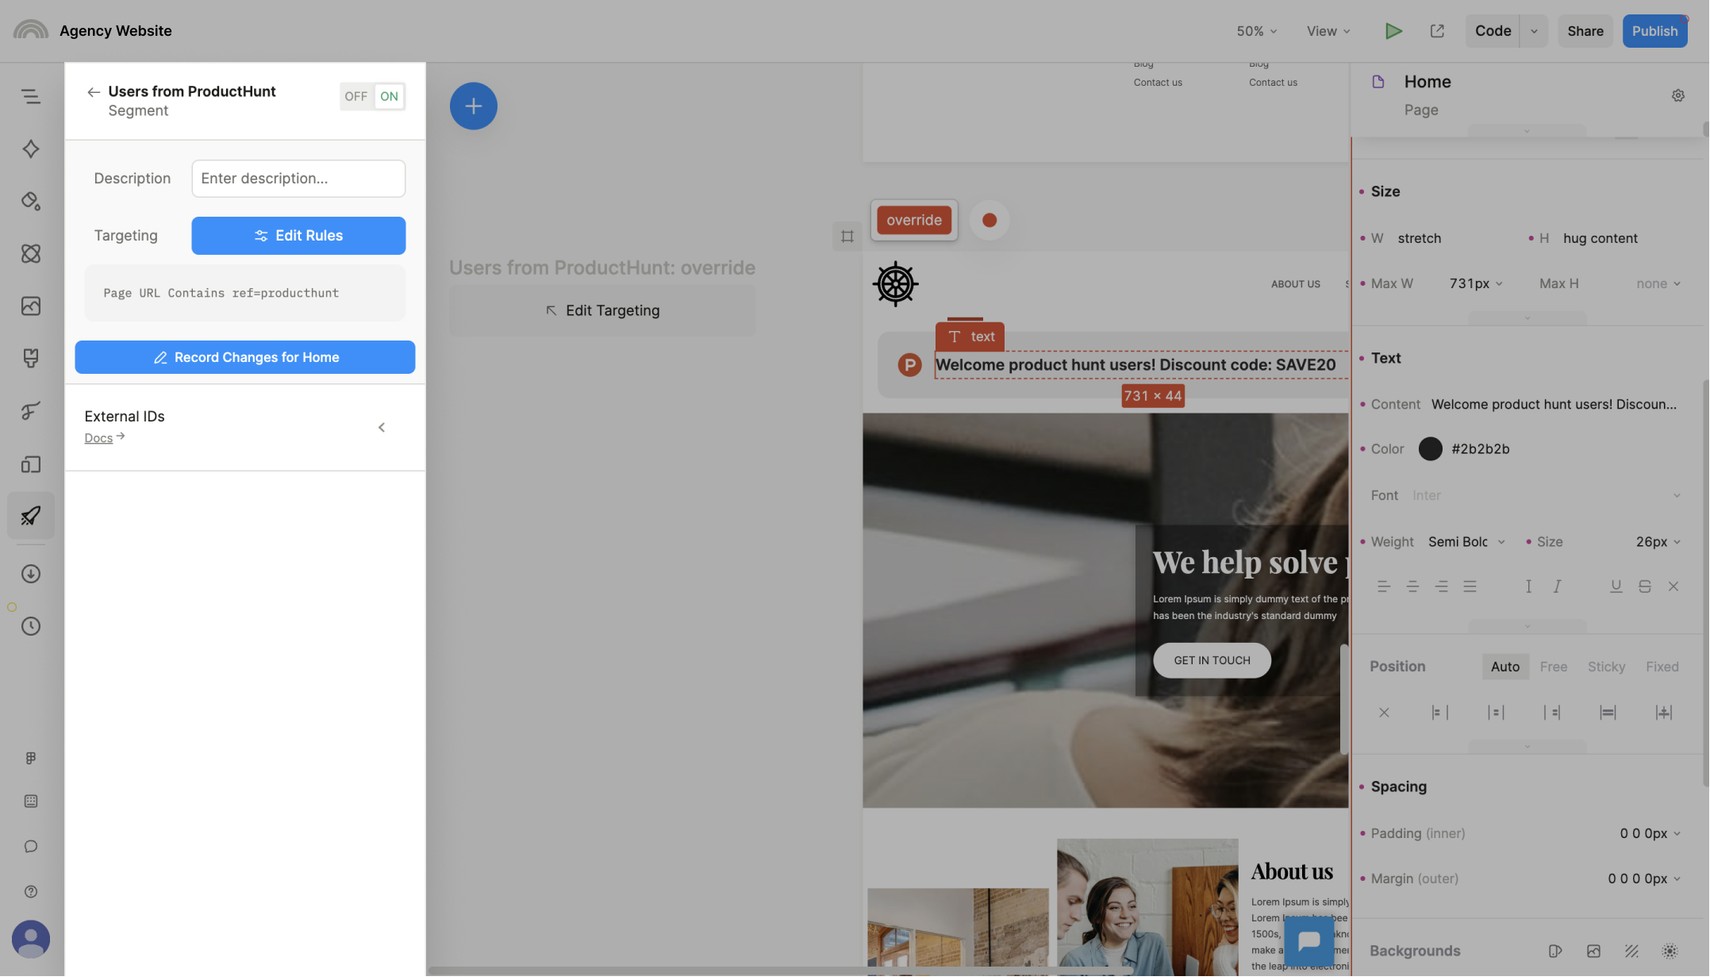Screen dimensions: 1710x977
Task: Open the Max H none dropdown
Action: tap(1658, 284)
